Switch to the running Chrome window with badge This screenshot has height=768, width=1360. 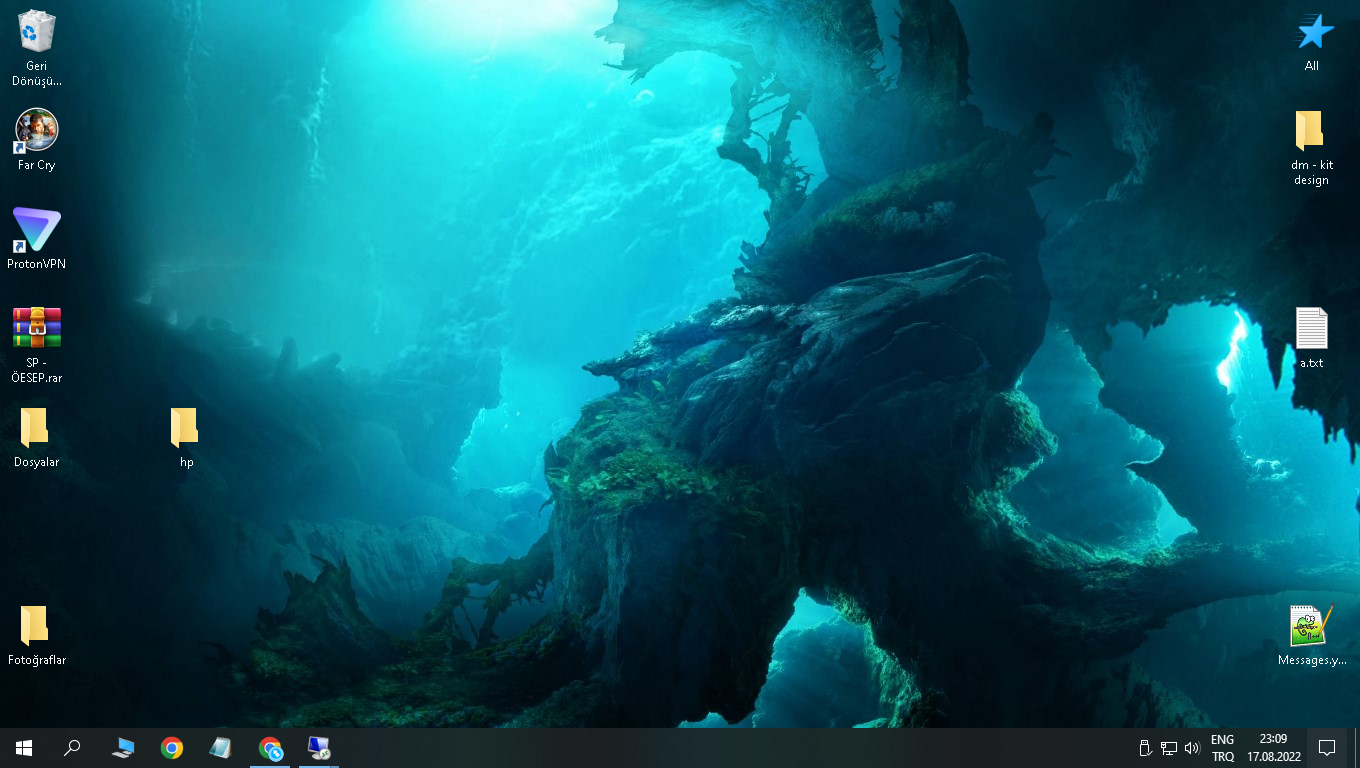click(x=270, y=747)
